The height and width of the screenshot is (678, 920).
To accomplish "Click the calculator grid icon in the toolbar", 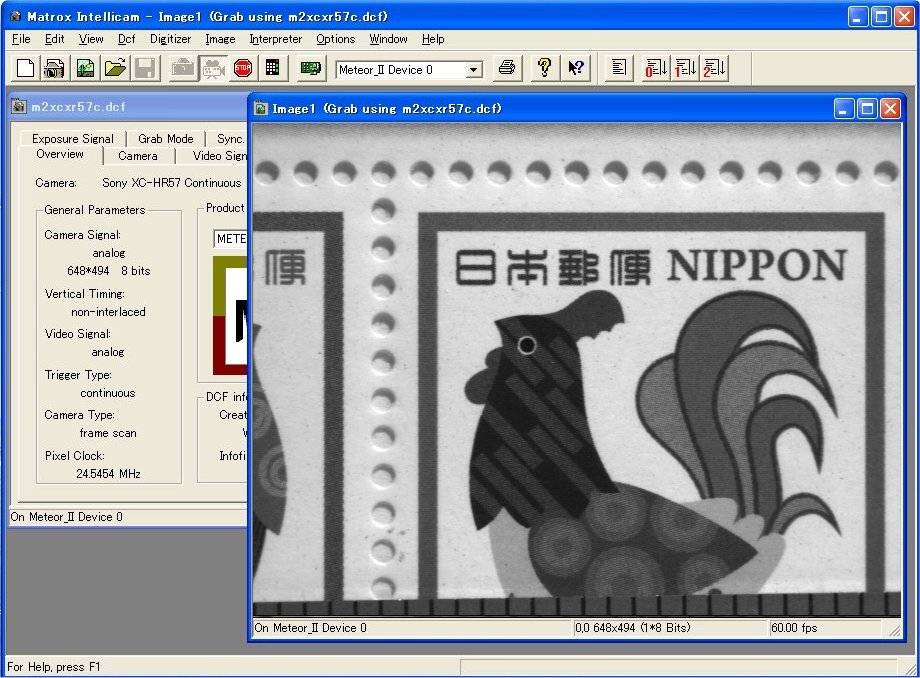I will tap(272, 68).
